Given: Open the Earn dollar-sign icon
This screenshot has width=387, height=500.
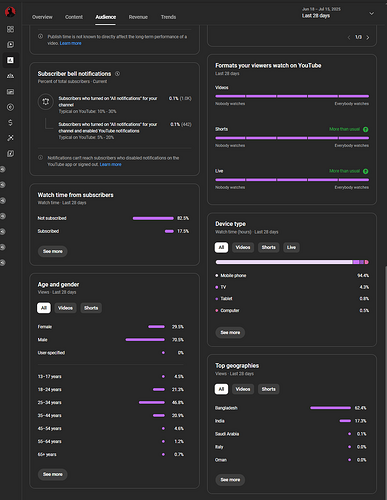Looking at the screenshot, I should coord(10,123).
